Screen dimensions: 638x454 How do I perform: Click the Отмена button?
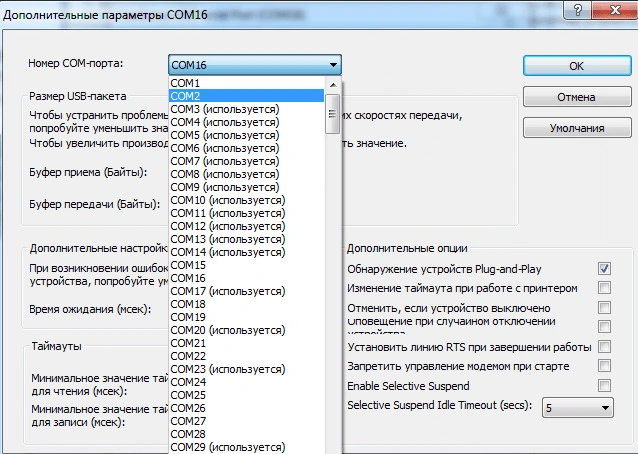(577, 97)
